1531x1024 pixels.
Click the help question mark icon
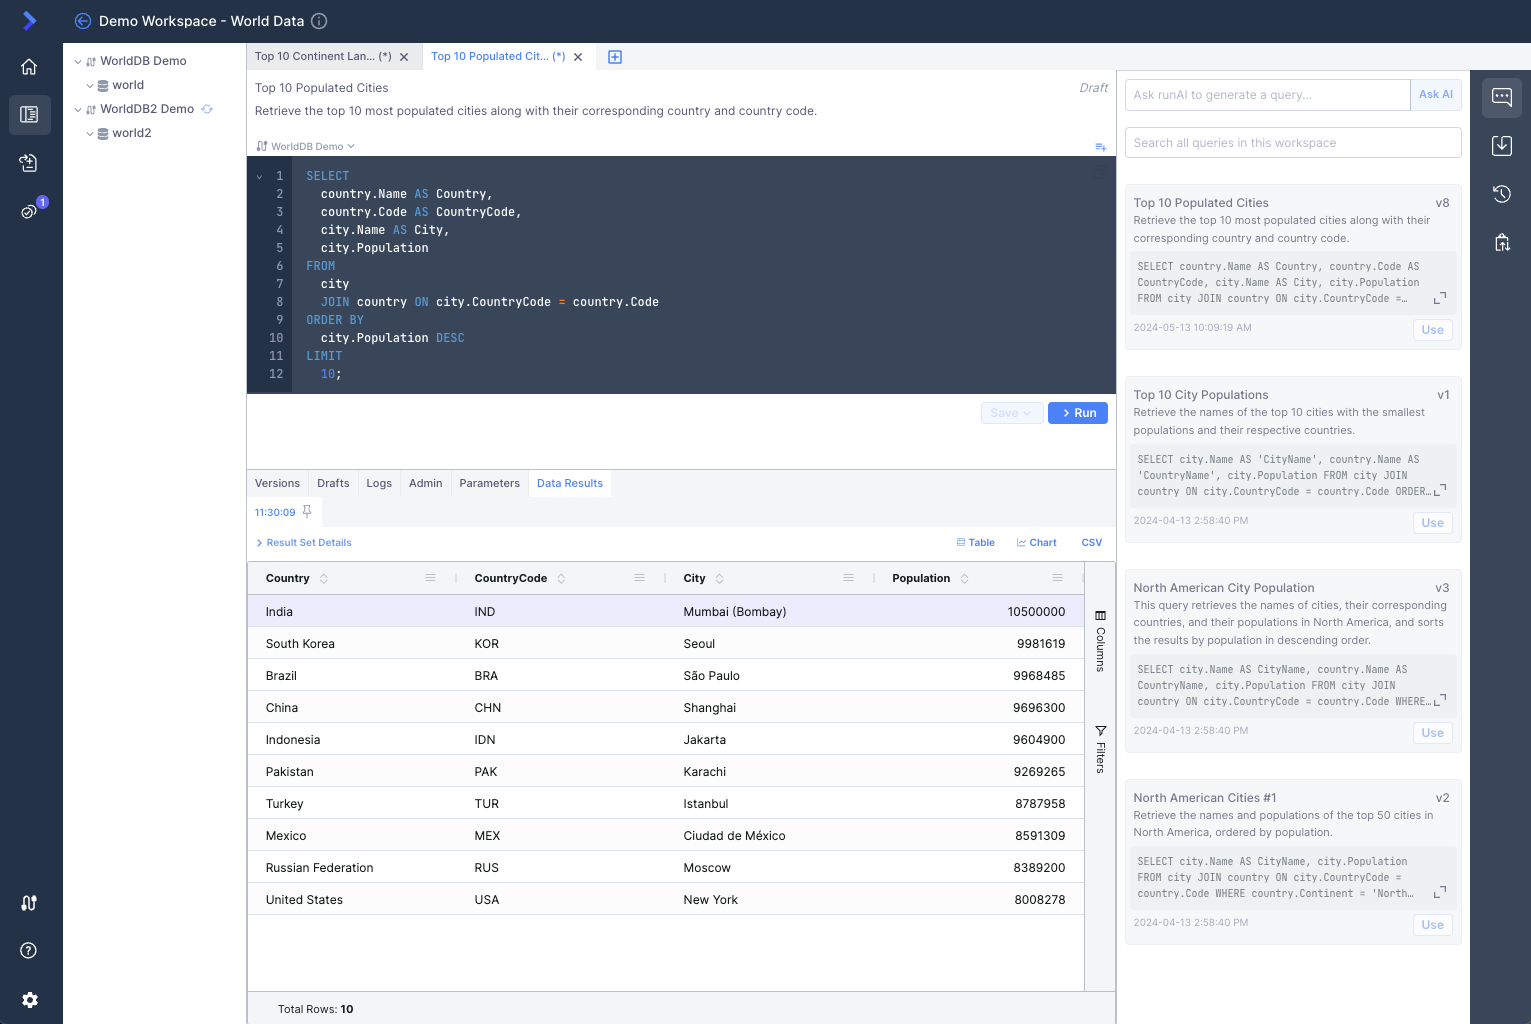point(29,951)
